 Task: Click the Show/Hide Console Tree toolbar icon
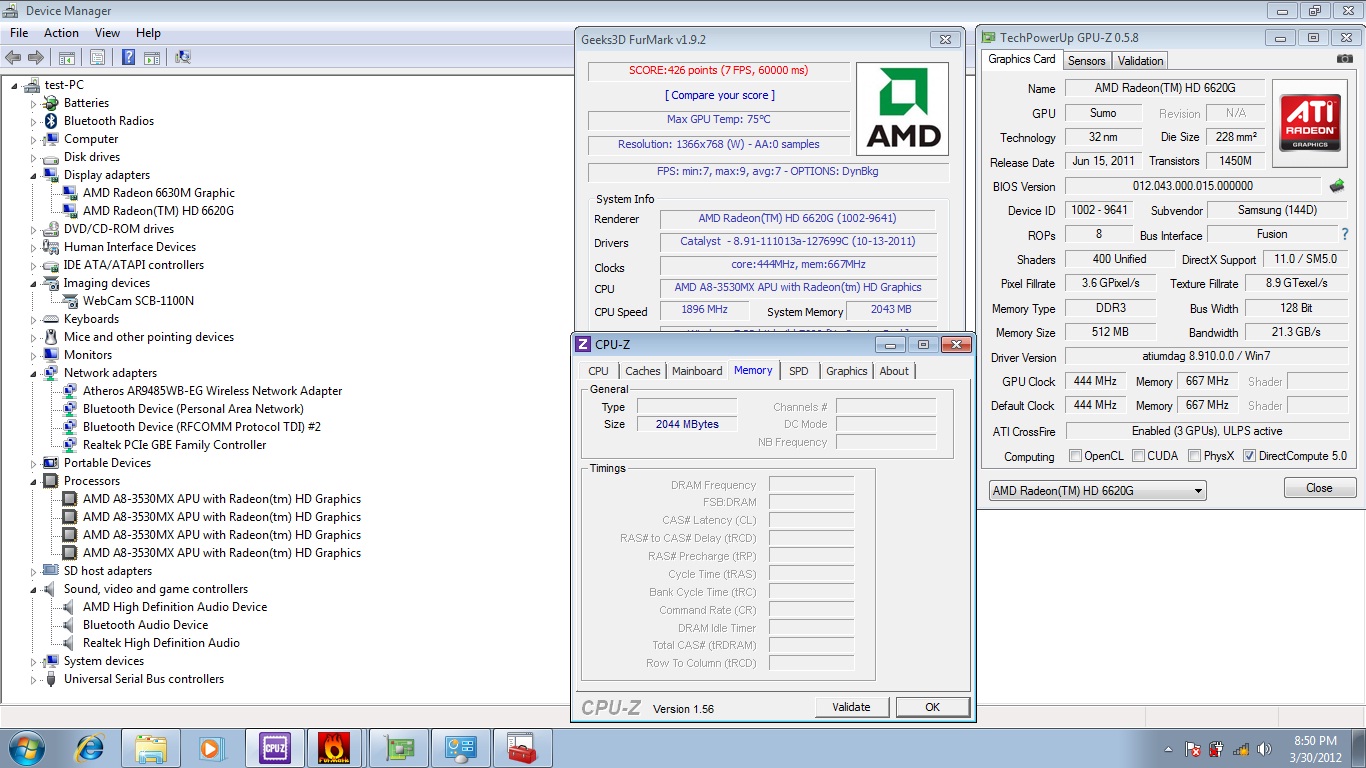tap(67, 58)
